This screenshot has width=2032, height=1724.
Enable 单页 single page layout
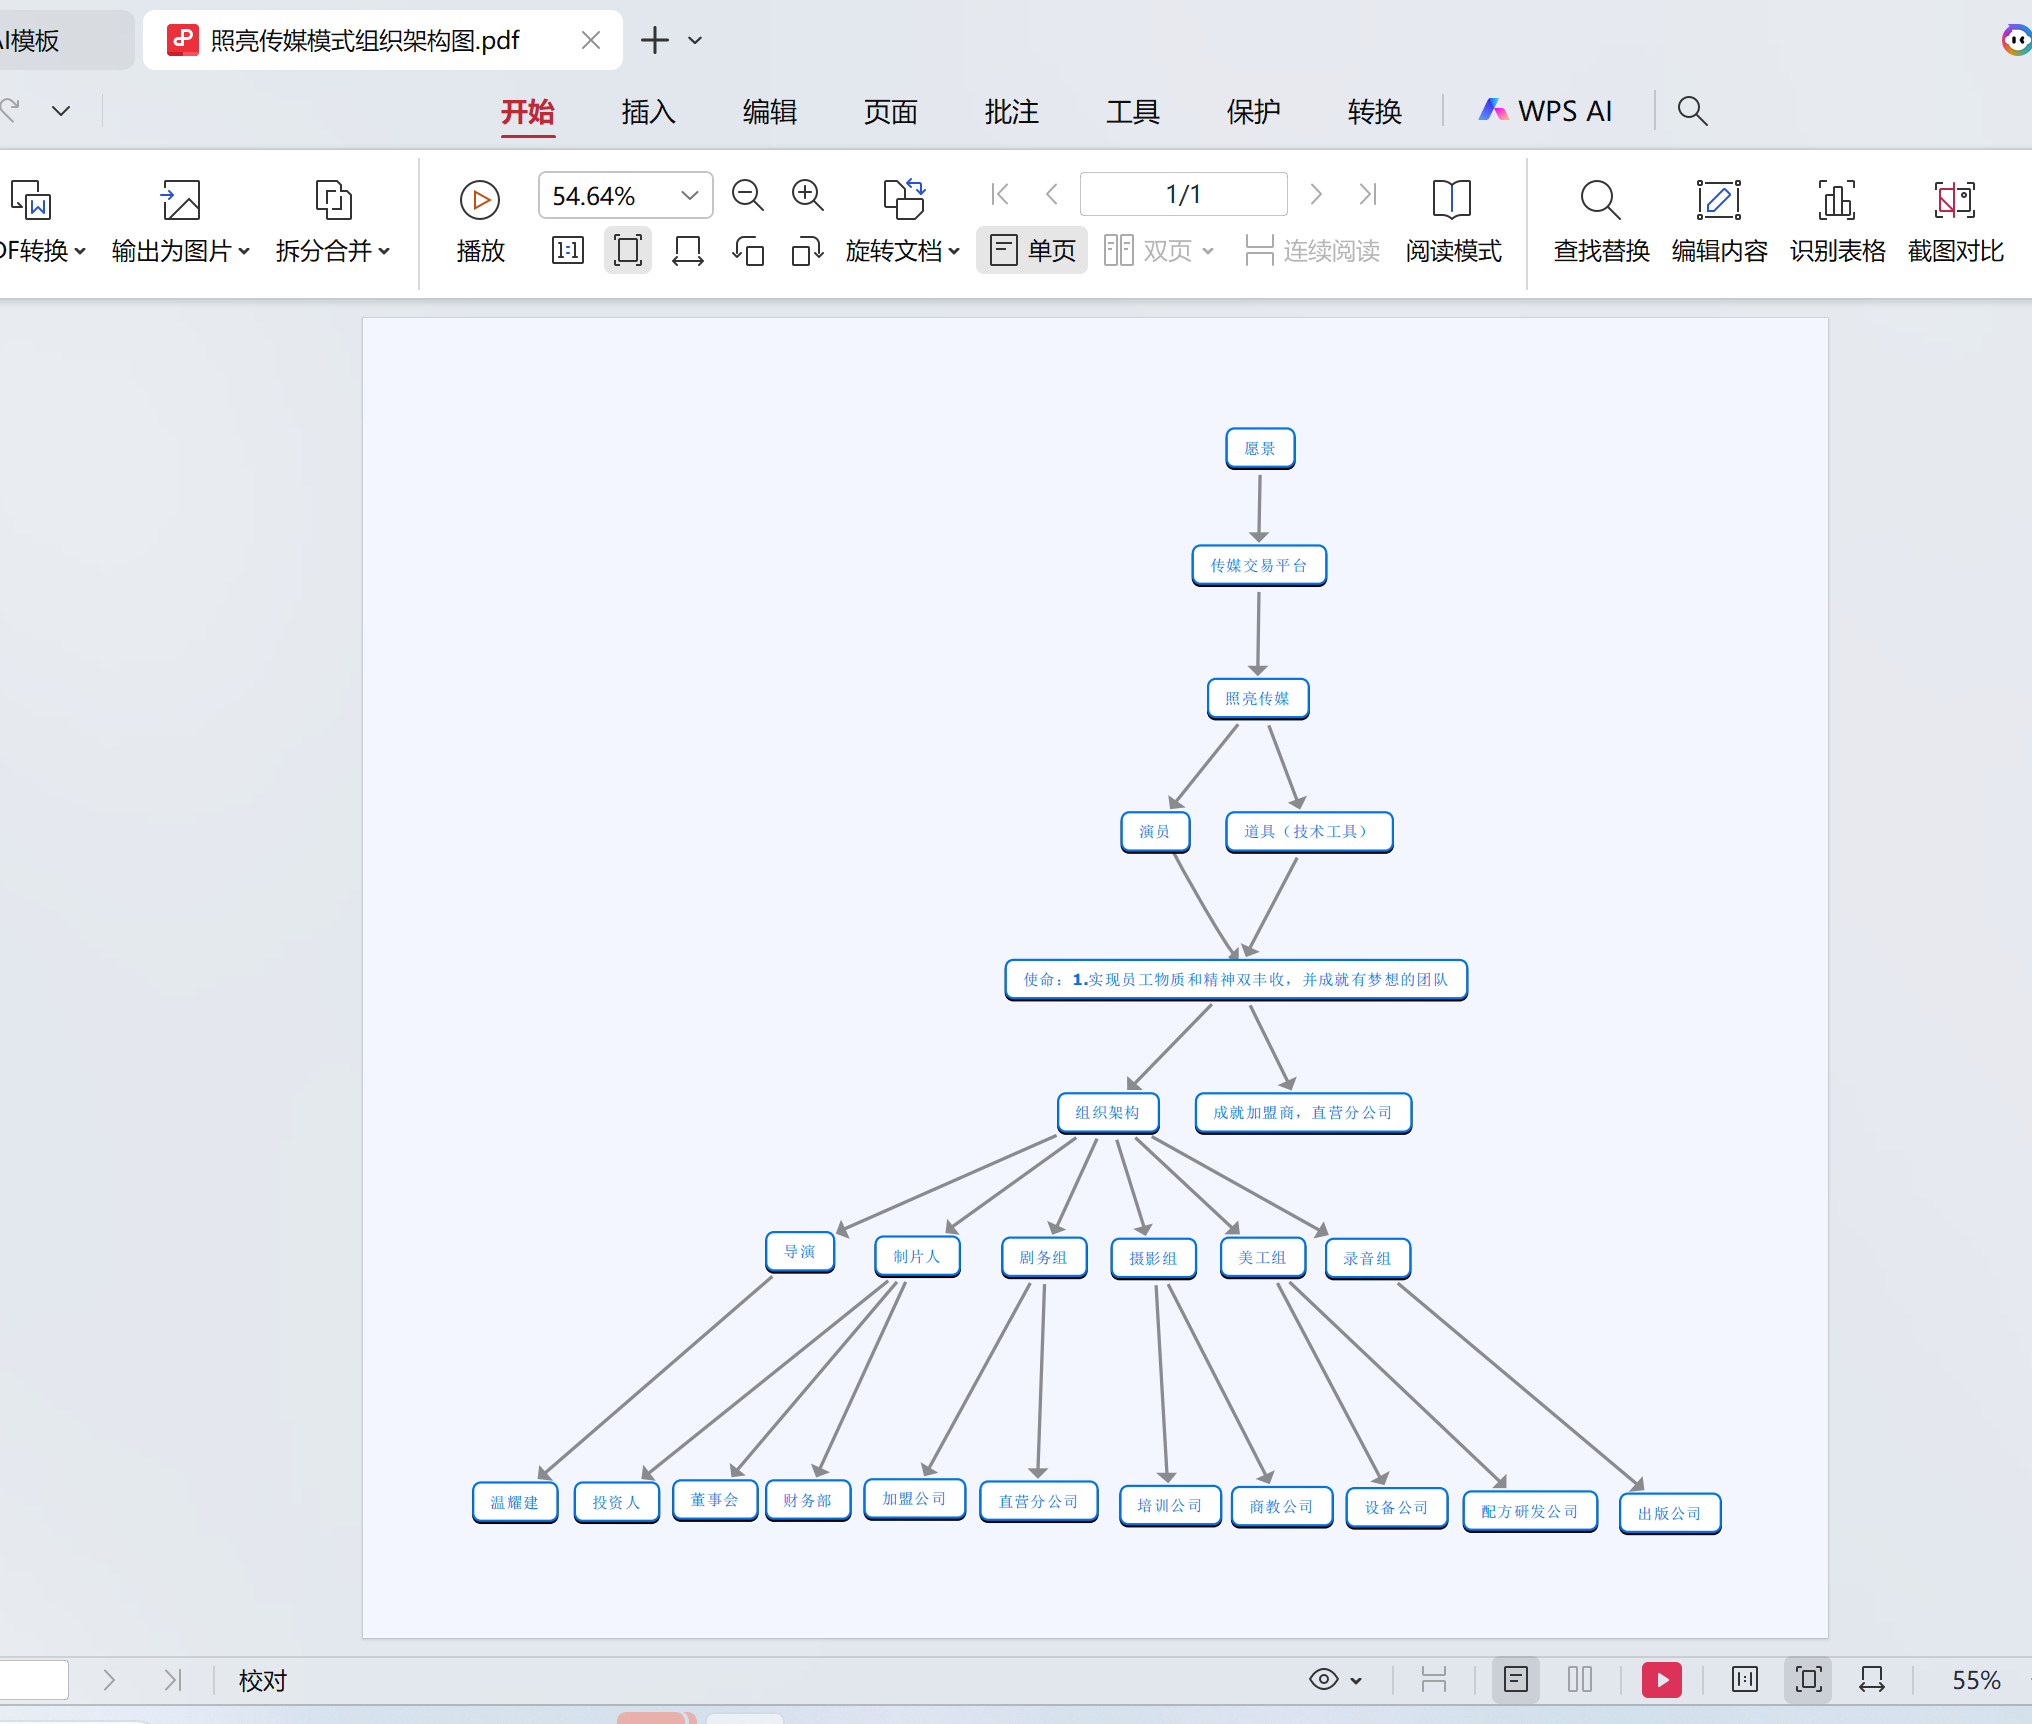[x=1032, y=250]
